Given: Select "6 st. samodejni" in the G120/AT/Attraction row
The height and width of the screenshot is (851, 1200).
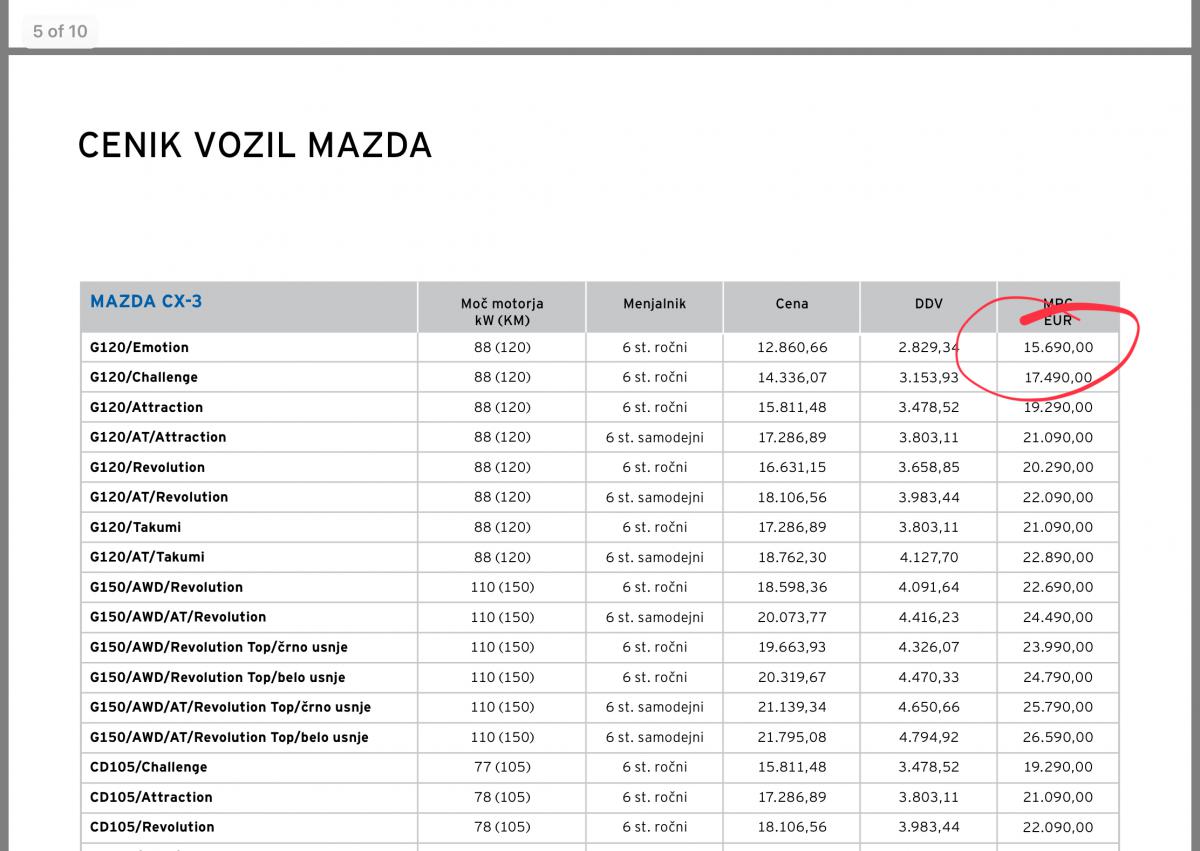Looking at the screenshot, I should (655, 437).
